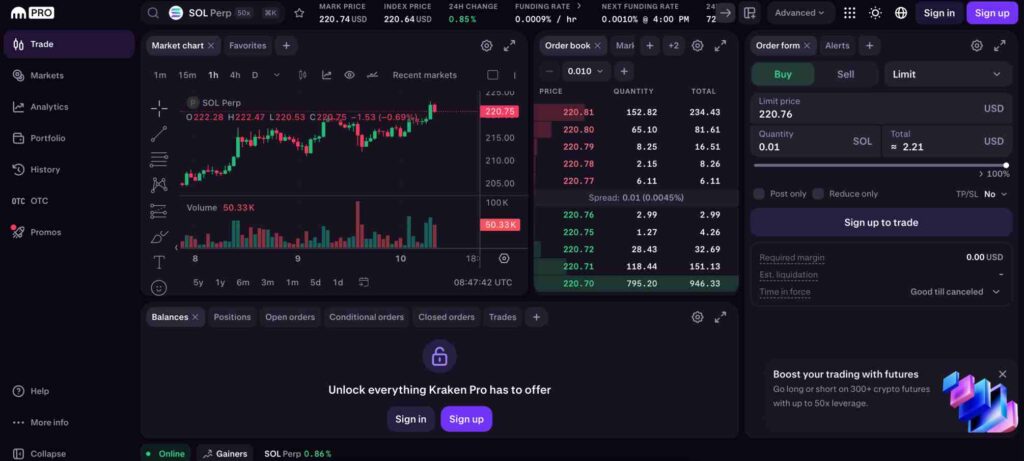Toggle chart visibility eye icon
This screenshot has width=1024, height=461.
(349, 75)
